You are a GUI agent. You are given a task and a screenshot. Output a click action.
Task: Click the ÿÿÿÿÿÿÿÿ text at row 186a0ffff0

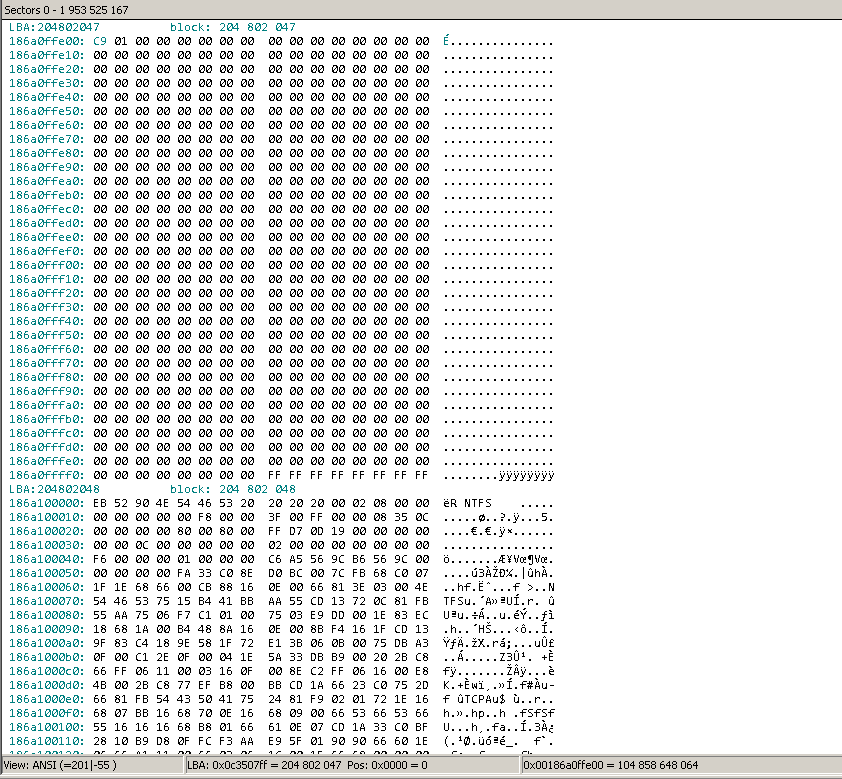point(527,475)
